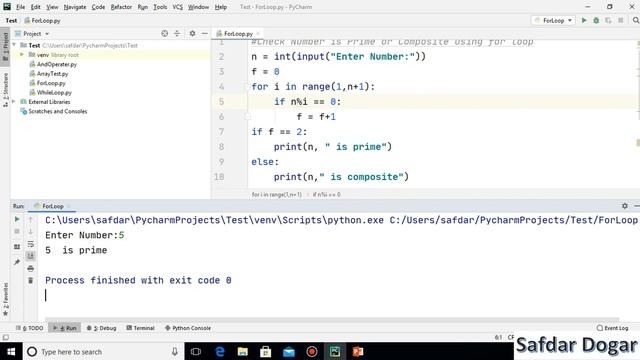The height and width of the screenshot is (360, 640).
Task: Run ForLoop with the green toolbar play icon
Action: [x=584, y=20]
